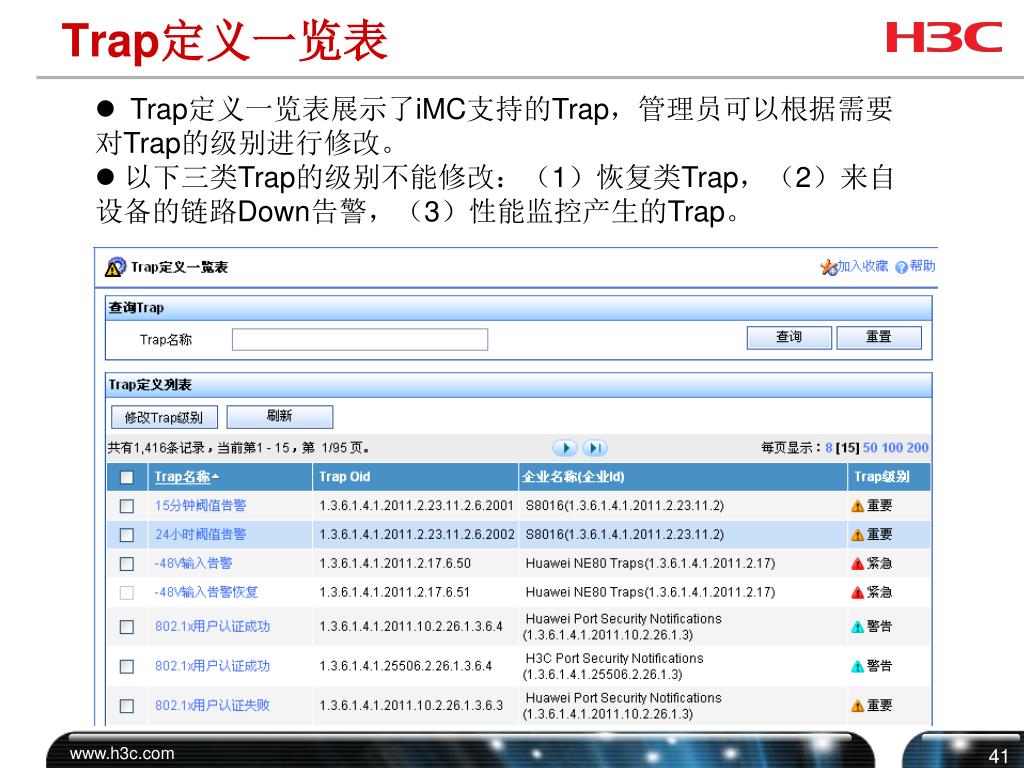Focus the Trap名称 search input field
The height and width of the screenshot is (768, 1024).
[x=360, y=340]
